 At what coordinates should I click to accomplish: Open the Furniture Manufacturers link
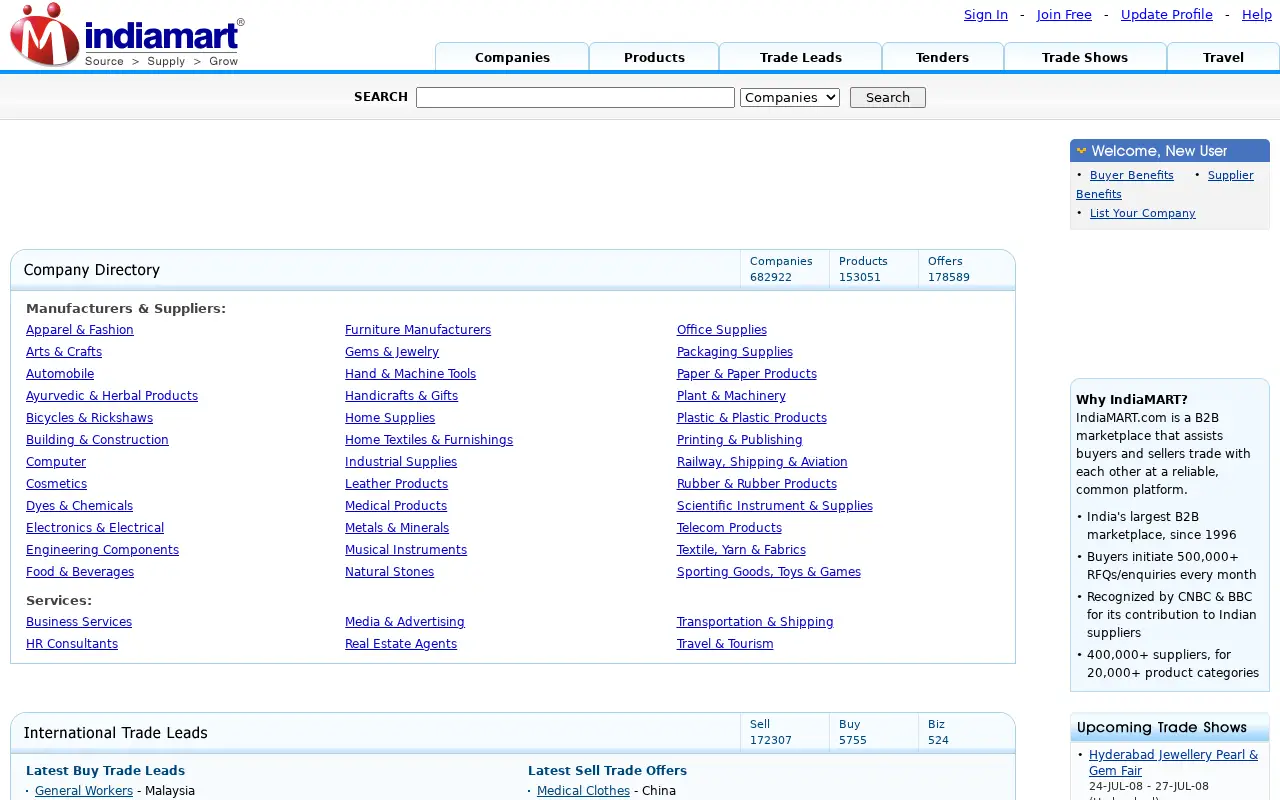pyautogui.click(x=418, y=330)
